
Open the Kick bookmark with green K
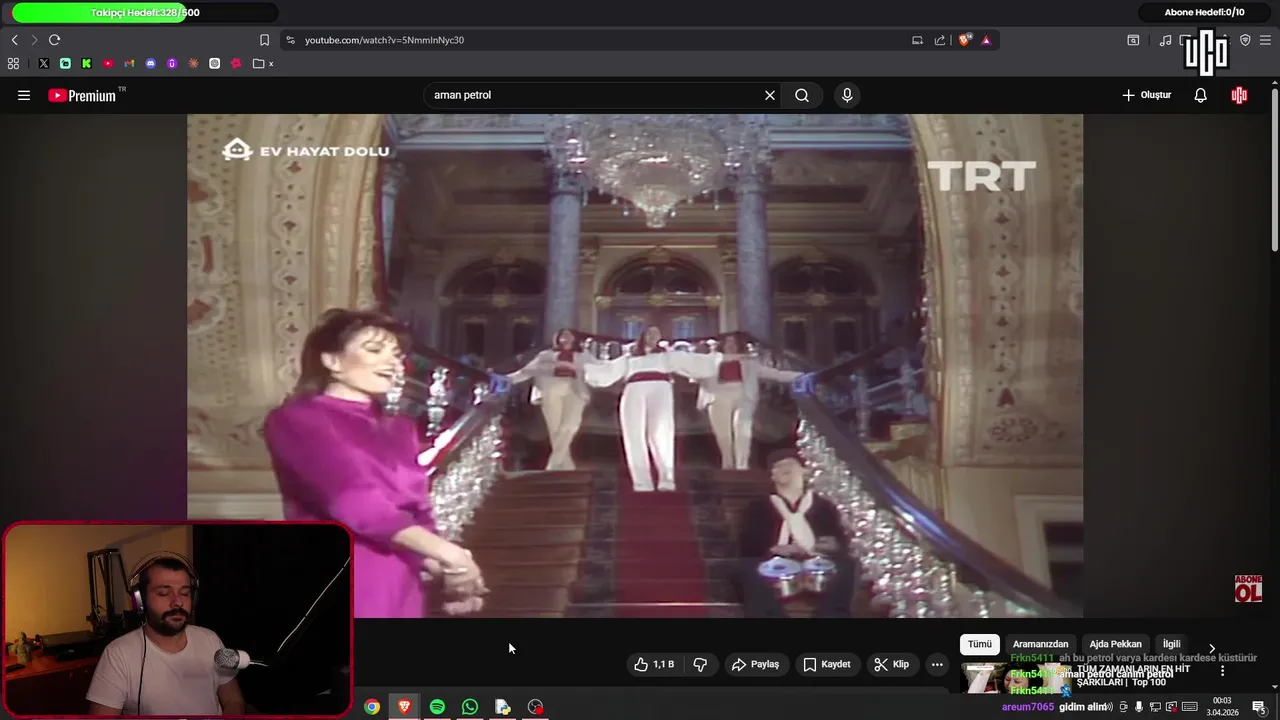click(86, 63)
